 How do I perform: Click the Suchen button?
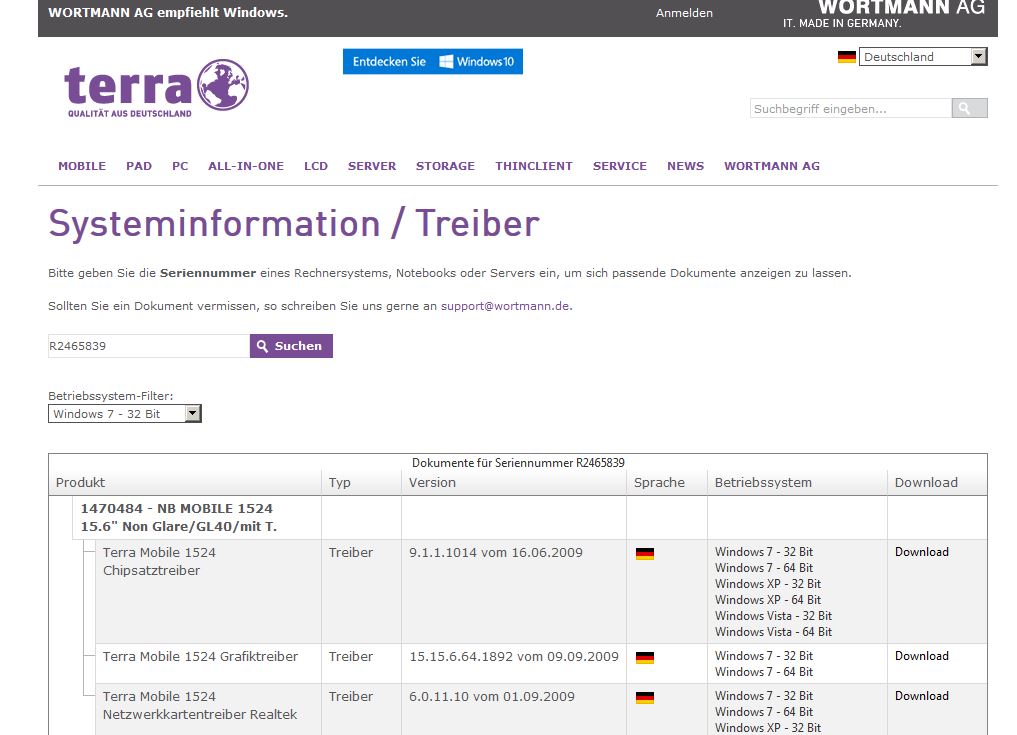point(291,346)
